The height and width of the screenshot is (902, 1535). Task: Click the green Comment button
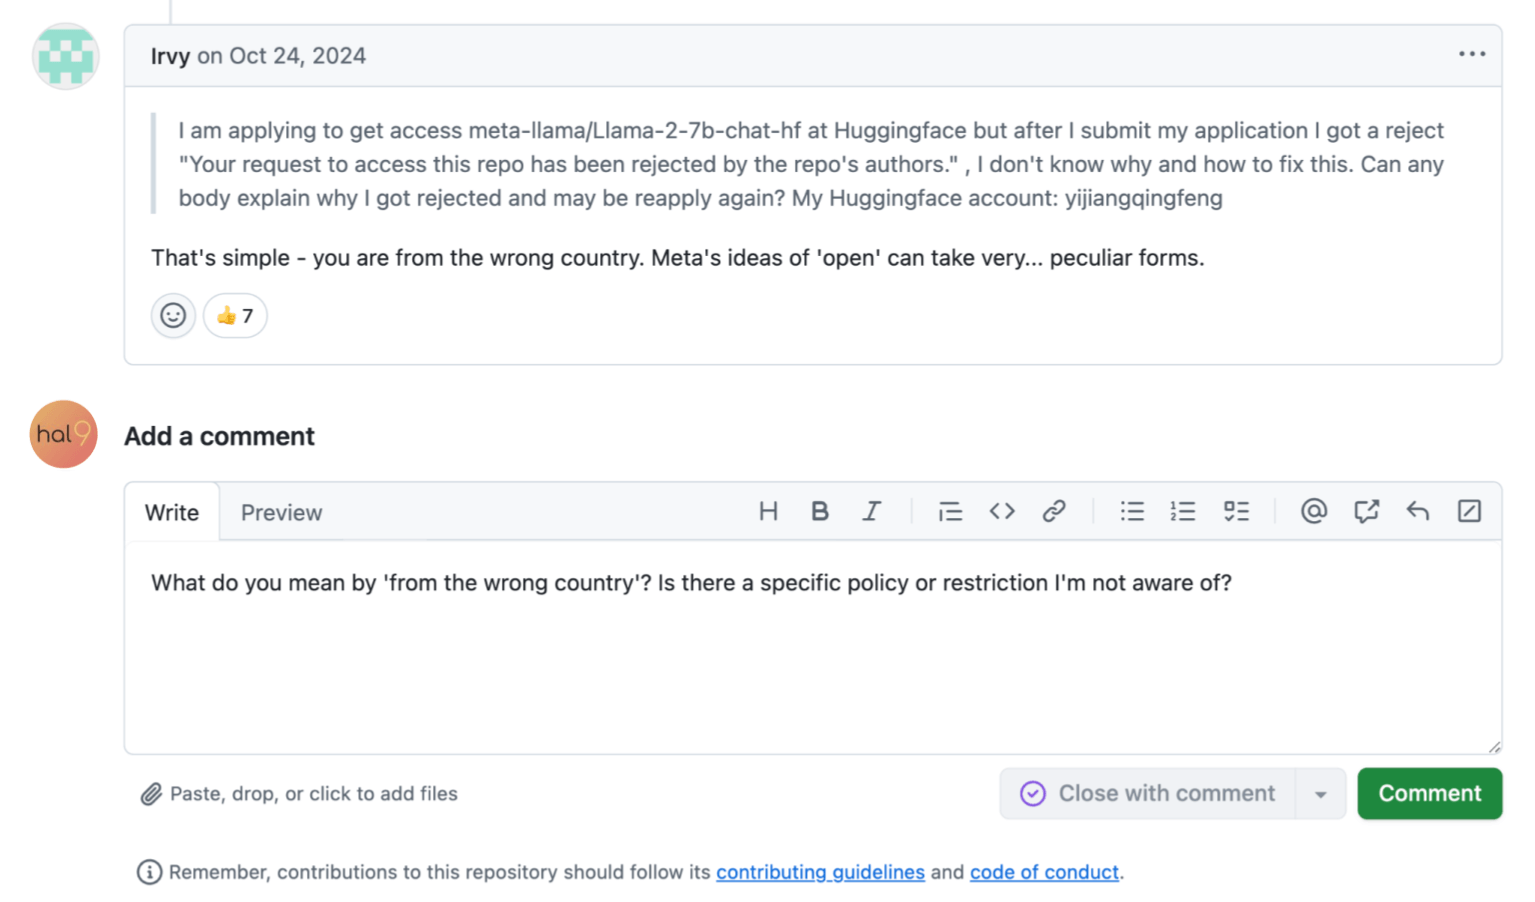click(x=1429, y=794)
